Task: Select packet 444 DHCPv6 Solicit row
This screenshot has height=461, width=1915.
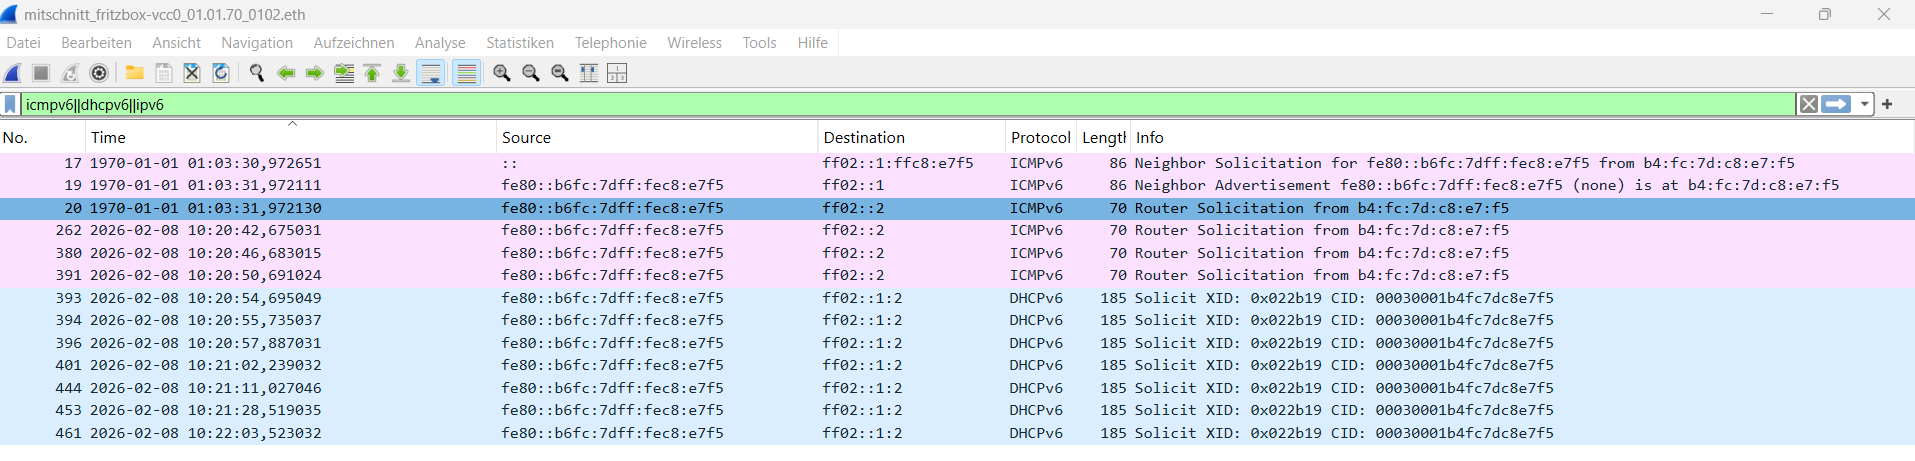Action: [957, 388]
